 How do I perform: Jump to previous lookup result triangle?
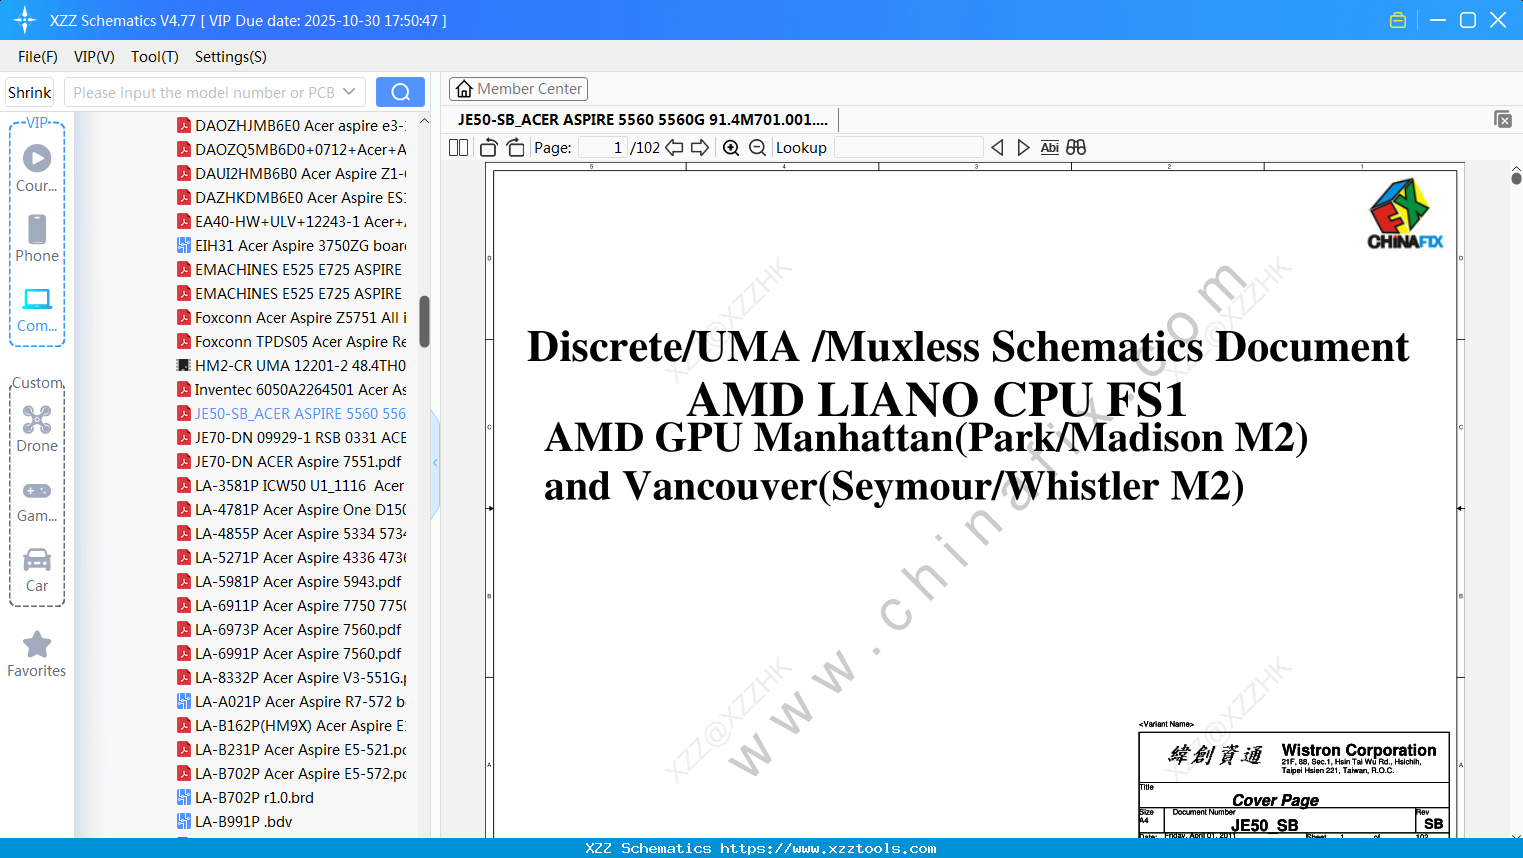coord(997,148)
